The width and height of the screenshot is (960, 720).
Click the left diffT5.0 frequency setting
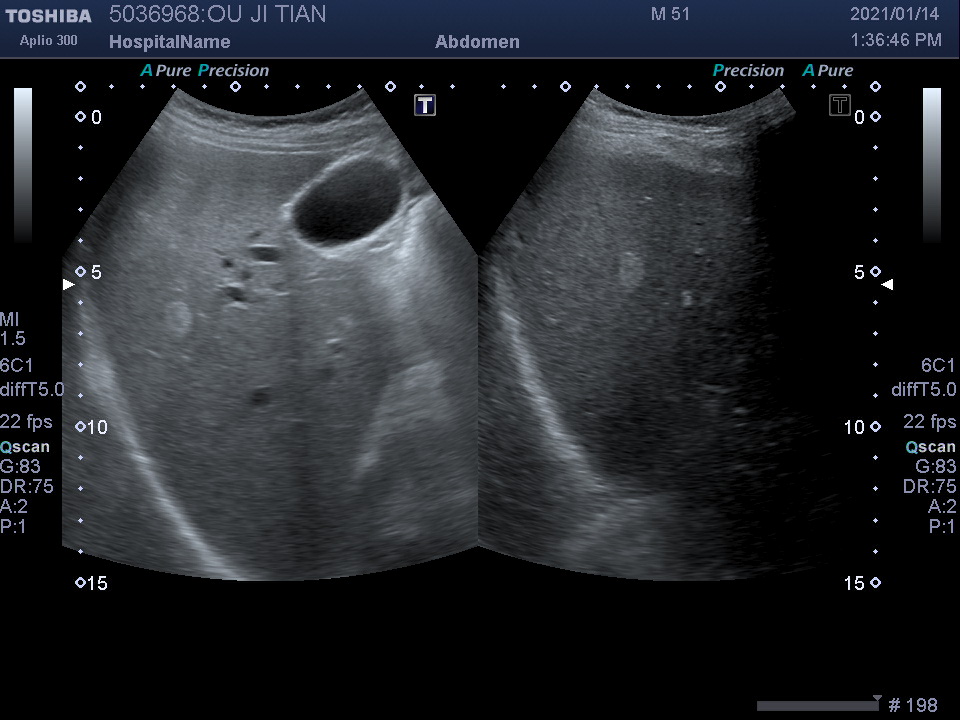click(32, 389)
